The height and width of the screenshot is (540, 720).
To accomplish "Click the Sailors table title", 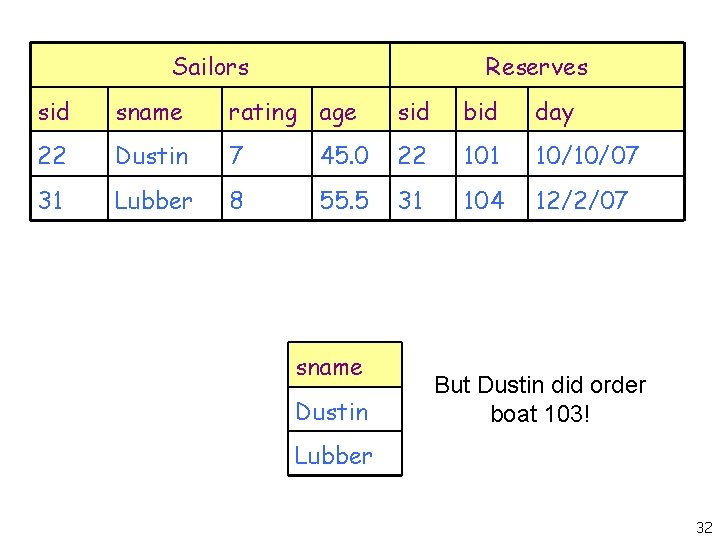I will (x=210, y=67).
